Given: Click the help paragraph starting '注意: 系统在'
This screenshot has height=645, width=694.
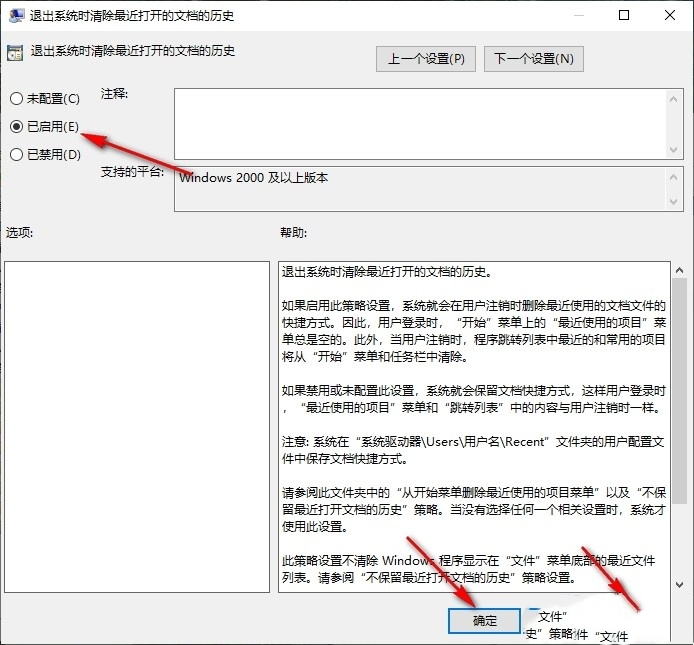Looking at the screenshot, I should (473, 450).
